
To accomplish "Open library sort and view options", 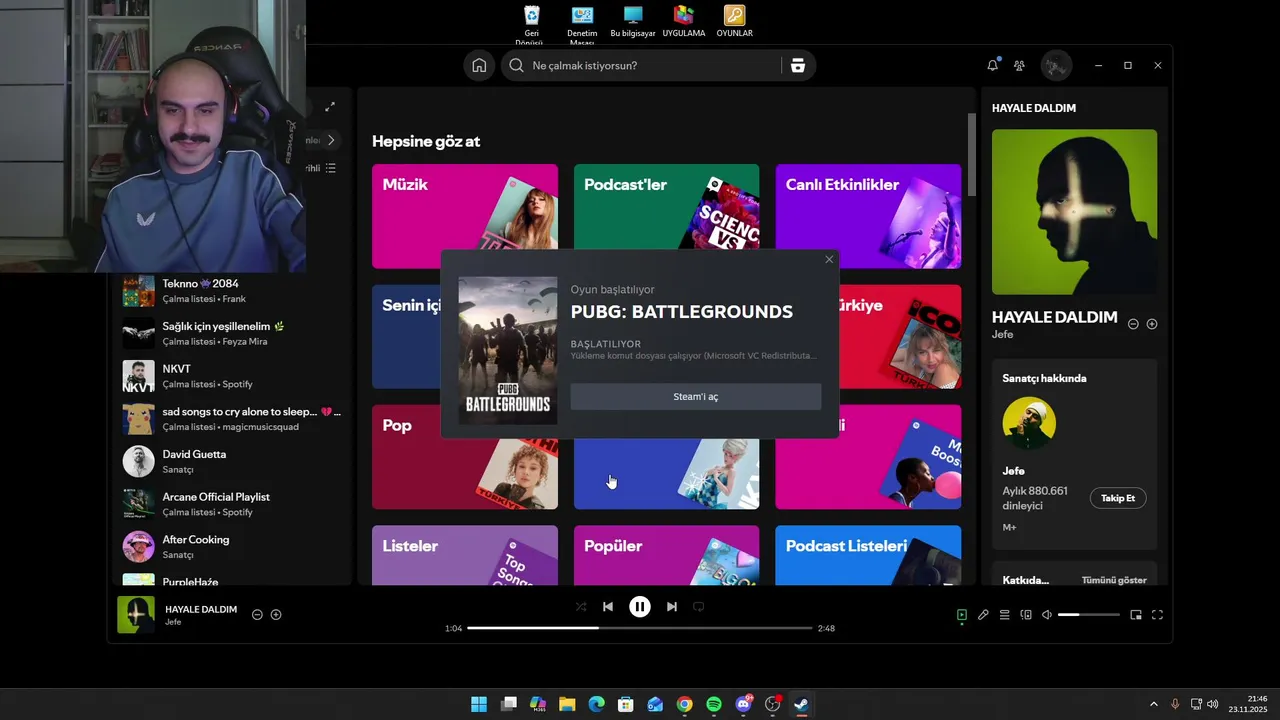I will 331,168.
